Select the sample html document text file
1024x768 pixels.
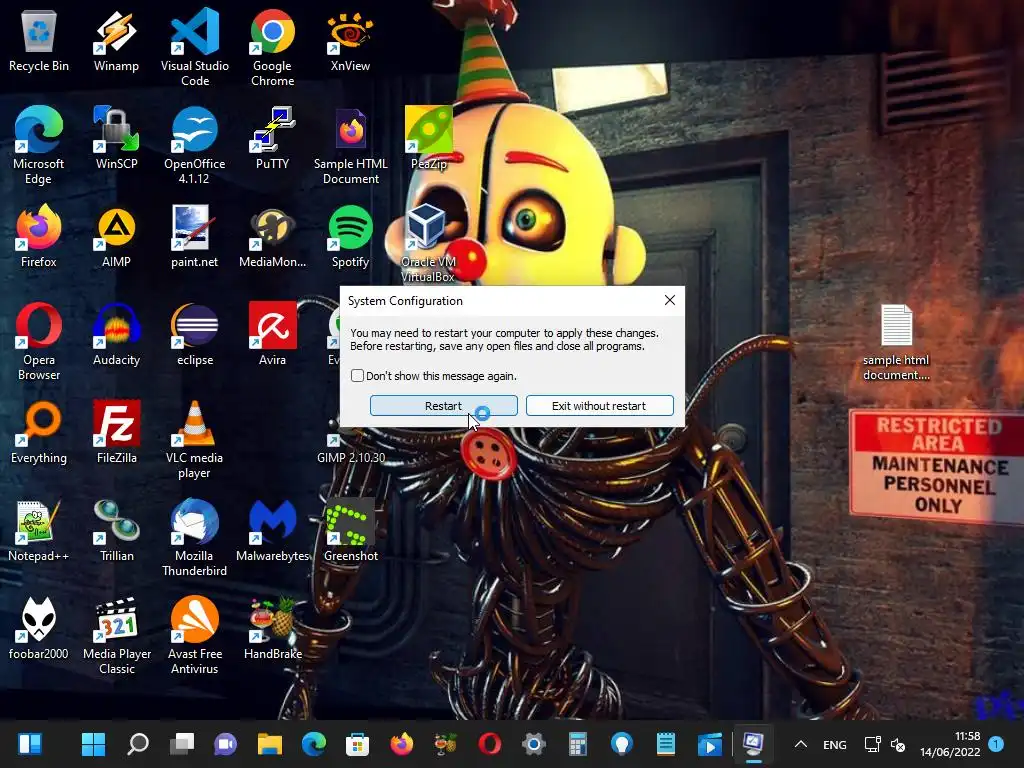point(896,342)
